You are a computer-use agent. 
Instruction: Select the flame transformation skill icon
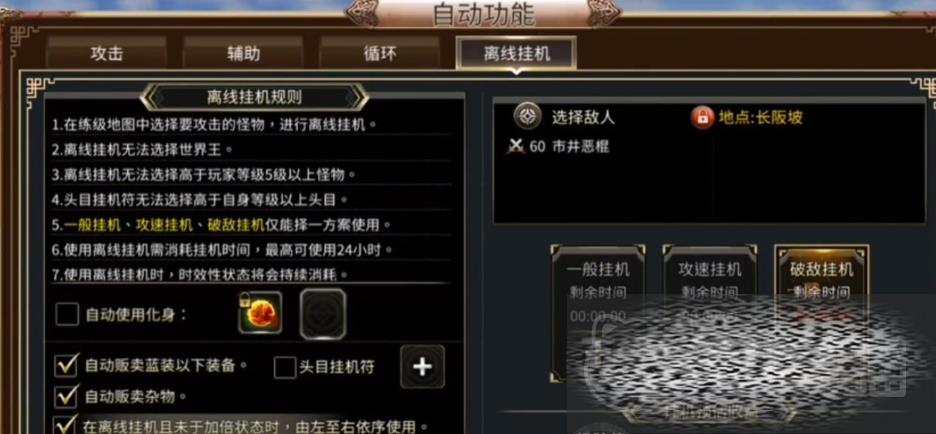260,313
